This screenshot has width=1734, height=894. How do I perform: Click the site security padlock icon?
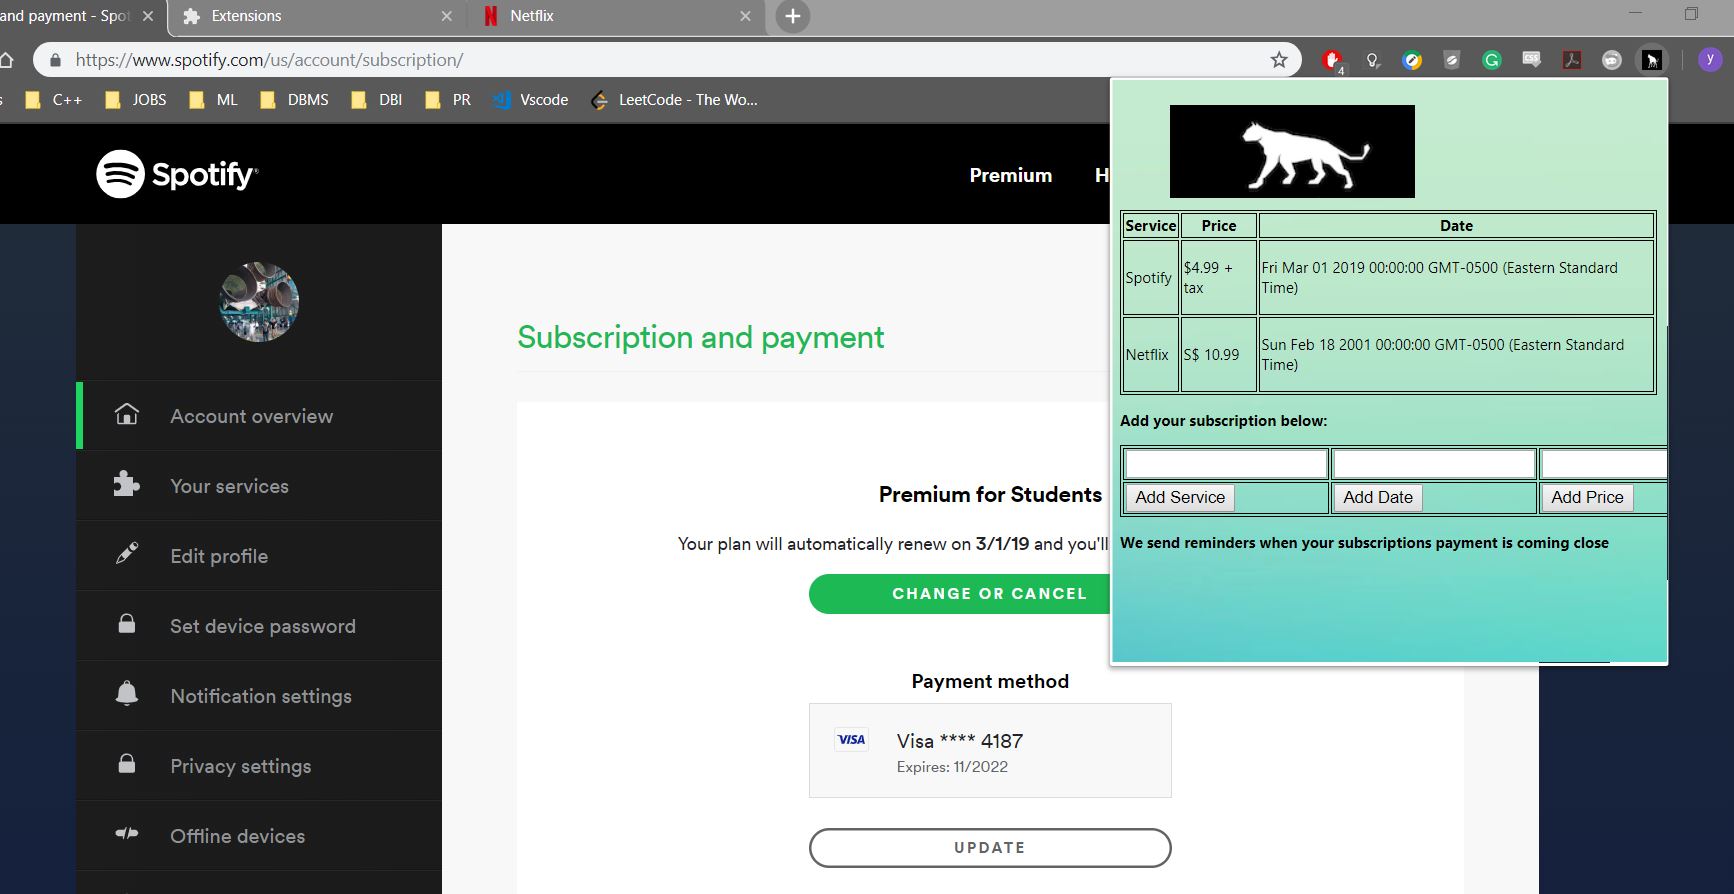(55, 60)
